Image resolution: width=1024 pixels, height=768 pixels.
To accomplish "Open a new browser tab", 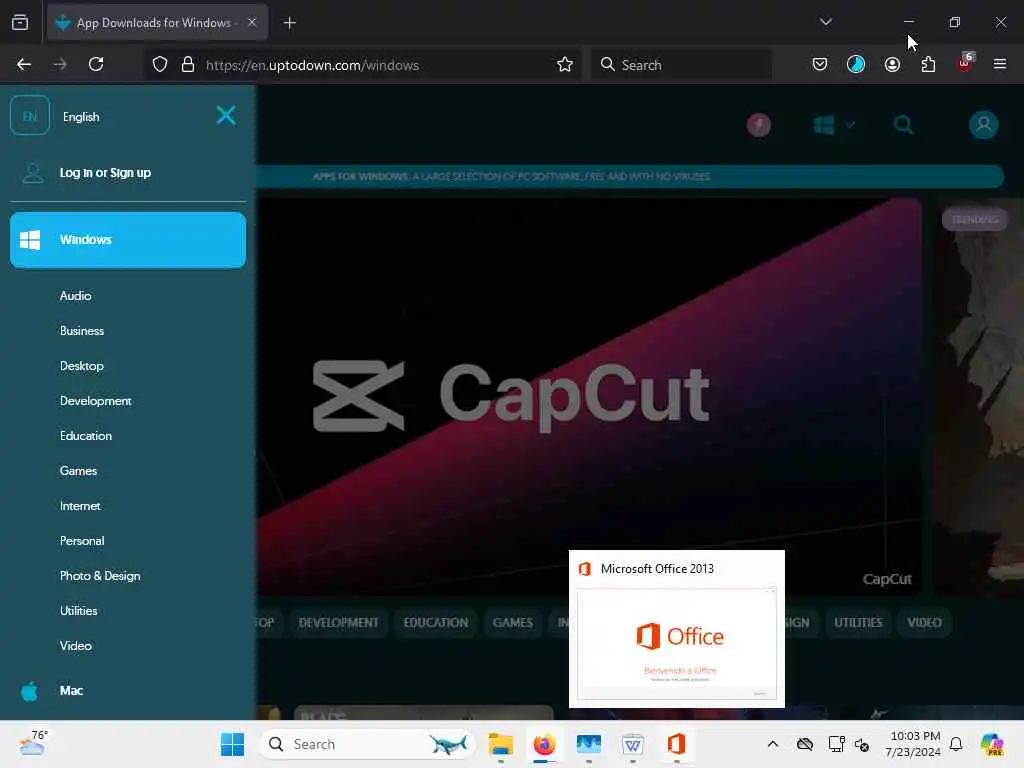I will (x=289, y=23).
